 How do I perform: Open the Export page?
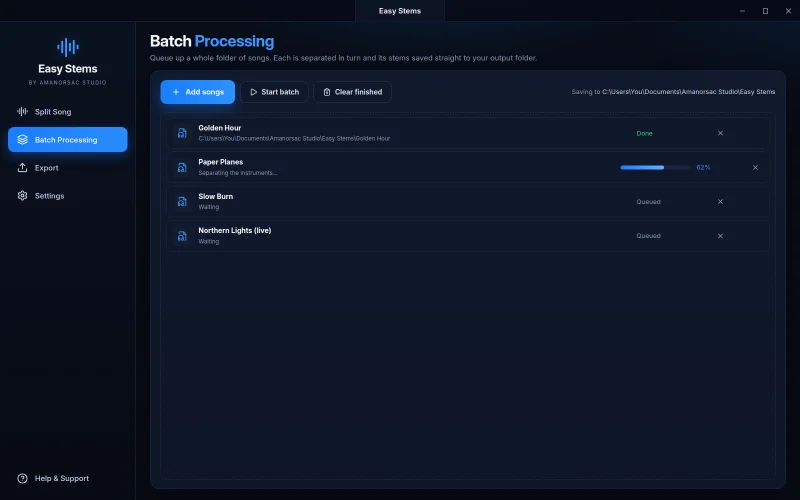[x=67, y=168]
